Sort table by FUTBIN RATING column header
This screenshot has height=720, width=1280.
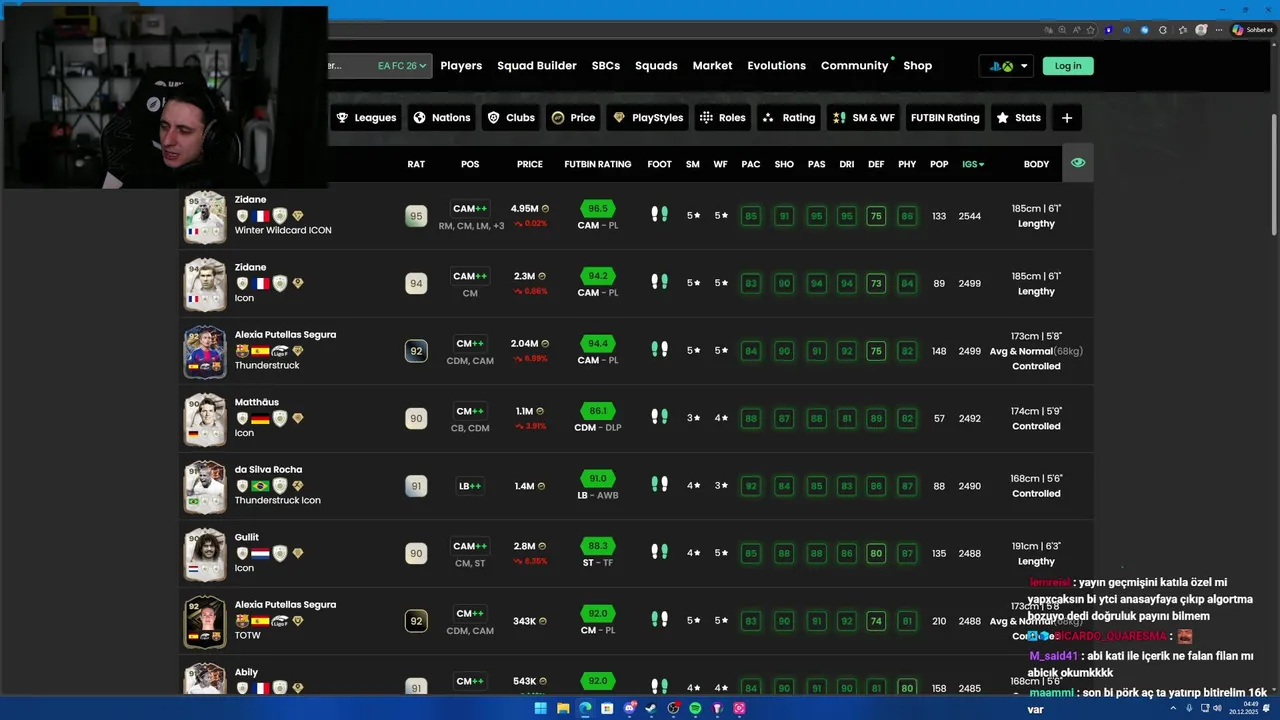[x=598, y=164]
